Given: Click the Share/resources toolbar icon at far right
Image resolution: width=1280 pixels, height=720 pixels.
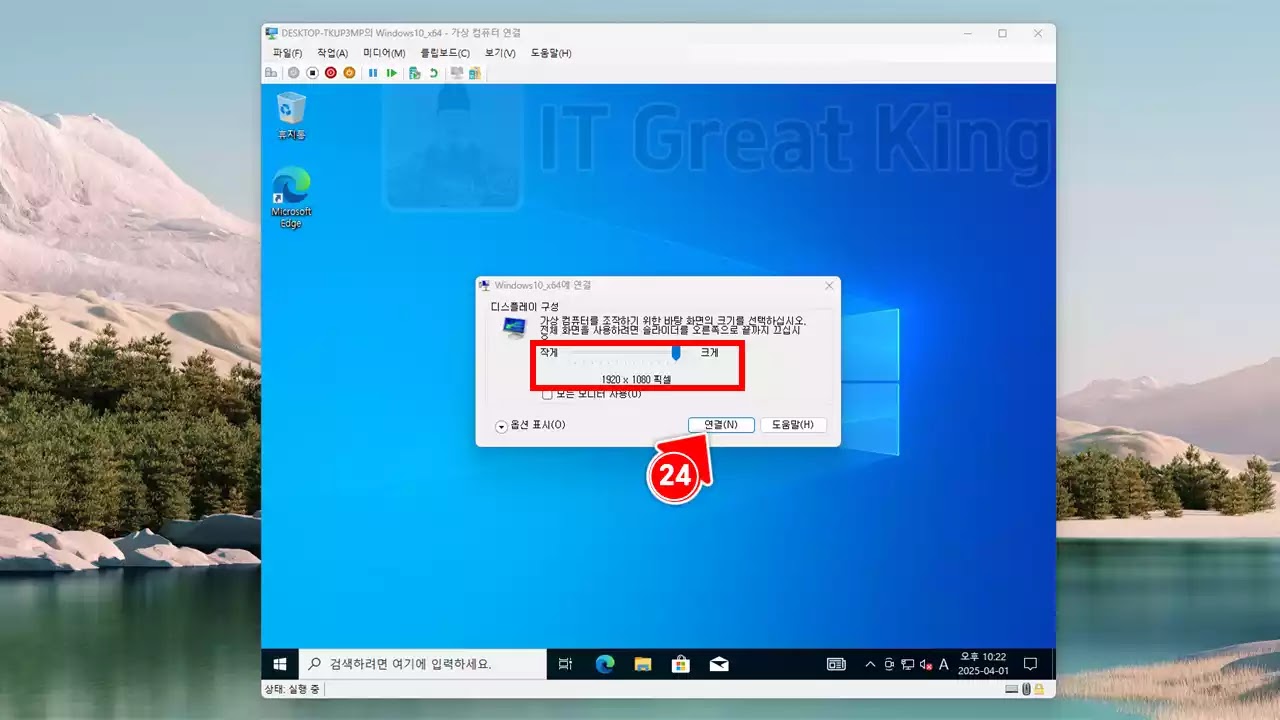Looking at the screenshot, I should (475, 73).
